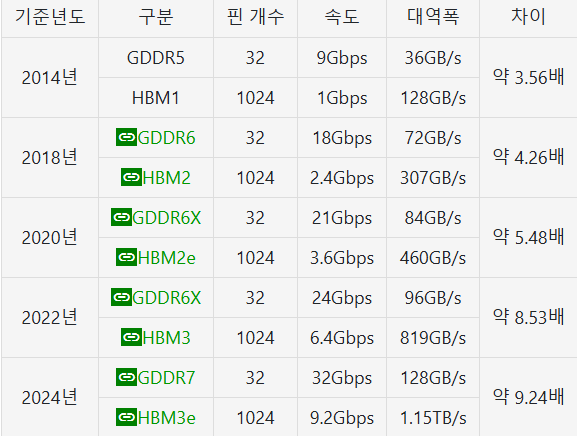The height and width of the screenshot is (436, 577).
Task: Select the 9Gbps speed cell
Action: tap(342, 58)
